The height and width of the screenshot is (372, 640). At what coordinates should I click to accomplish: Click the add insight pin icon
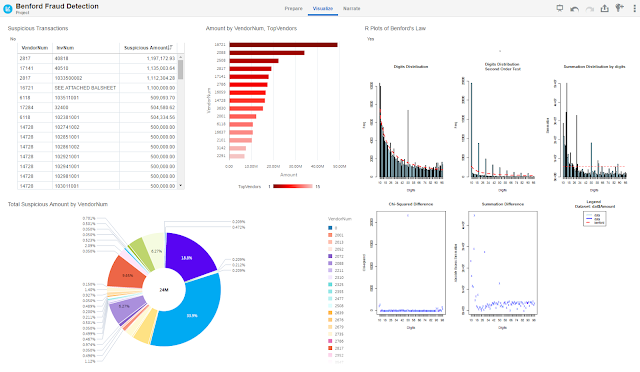tap(620, 8)
